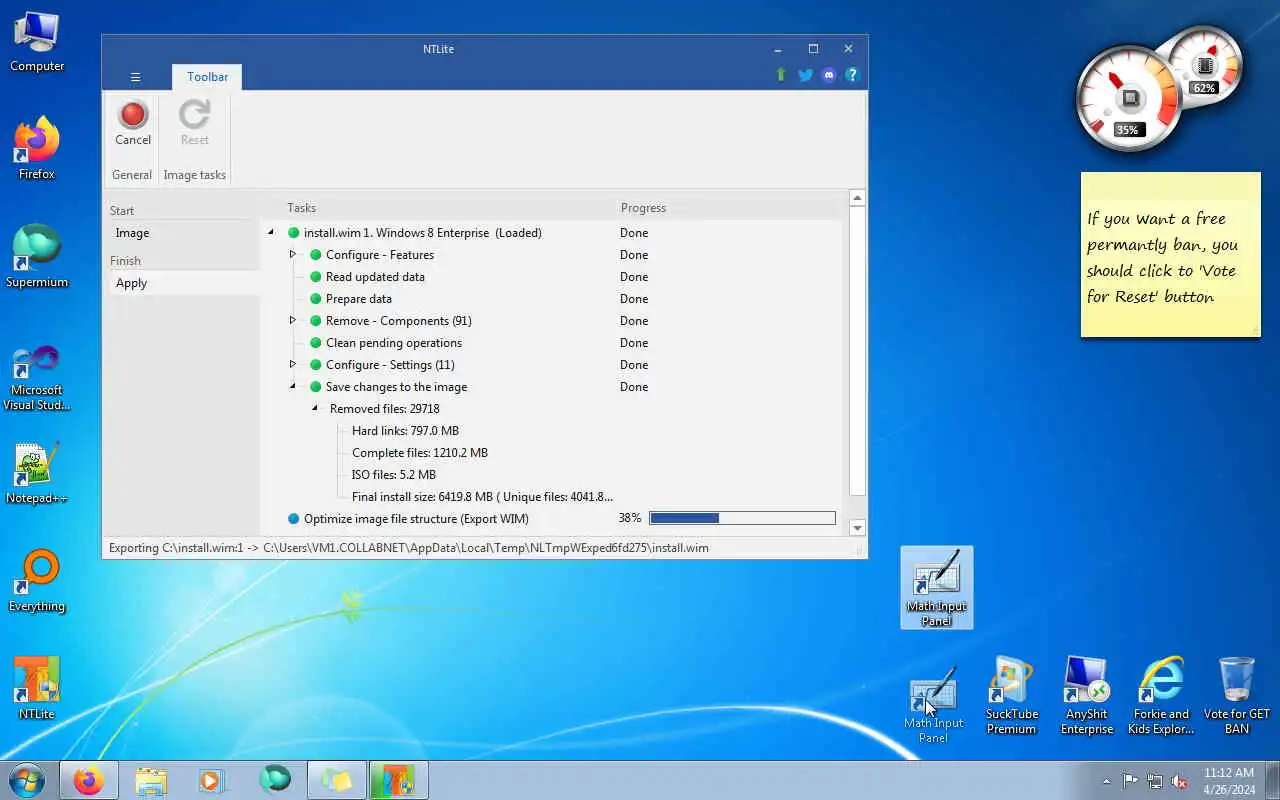Click the green status dot of Read updated data
Viewport: 1280px width, 800px height.
(316, 277)
